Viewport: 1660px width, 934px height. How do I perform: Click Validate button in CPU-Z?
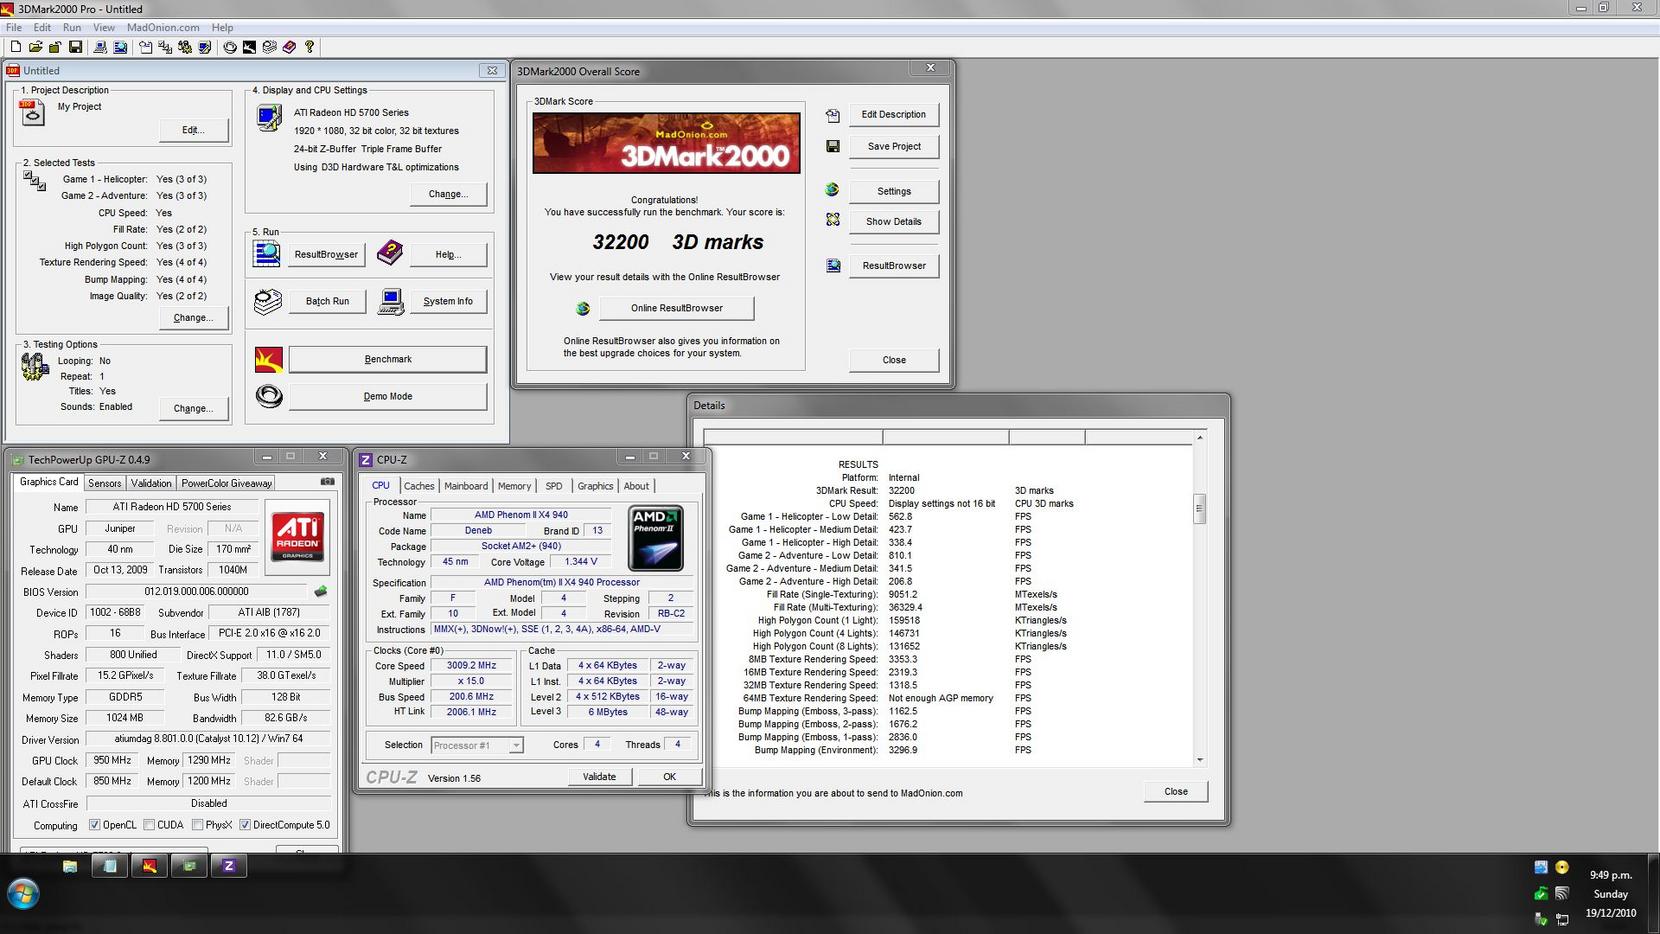click(599, 777)
